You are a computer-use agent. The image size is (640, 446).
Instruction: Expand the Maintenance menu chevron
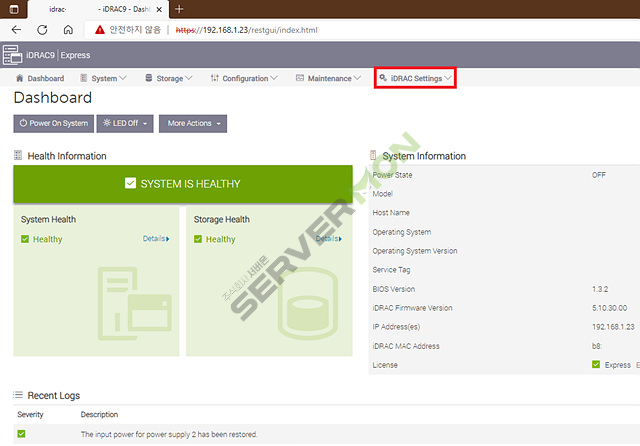[357, 78]
